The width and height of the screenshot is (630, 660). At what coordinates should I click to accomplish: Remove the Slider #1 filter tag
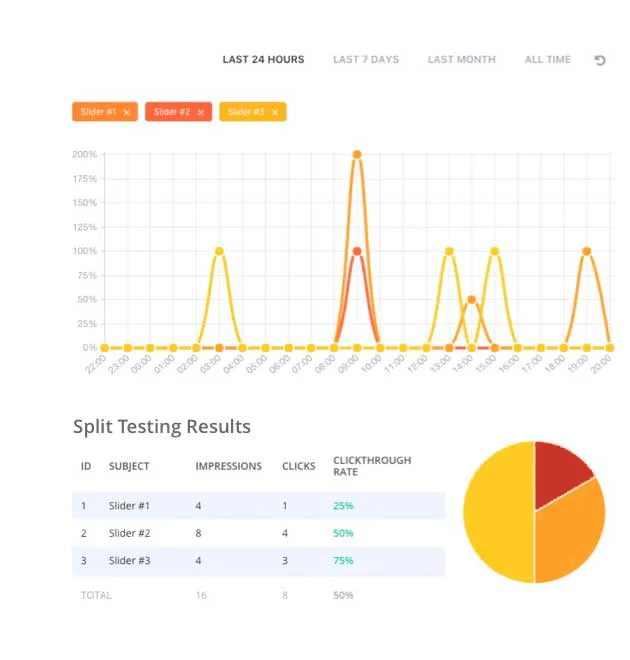point(127,112)
